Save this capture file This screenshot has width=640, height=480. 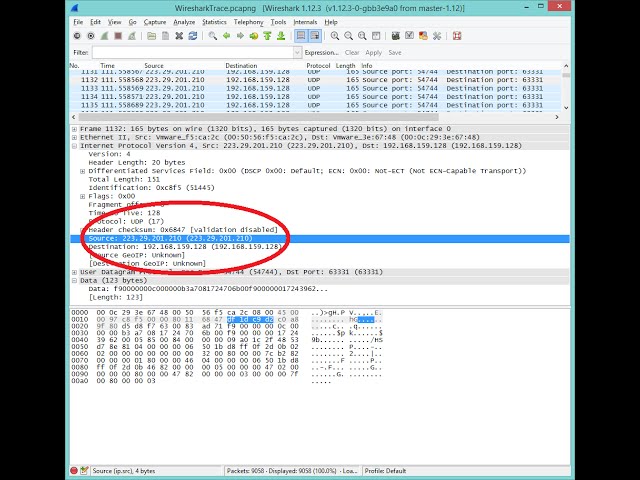click(165, 36)
